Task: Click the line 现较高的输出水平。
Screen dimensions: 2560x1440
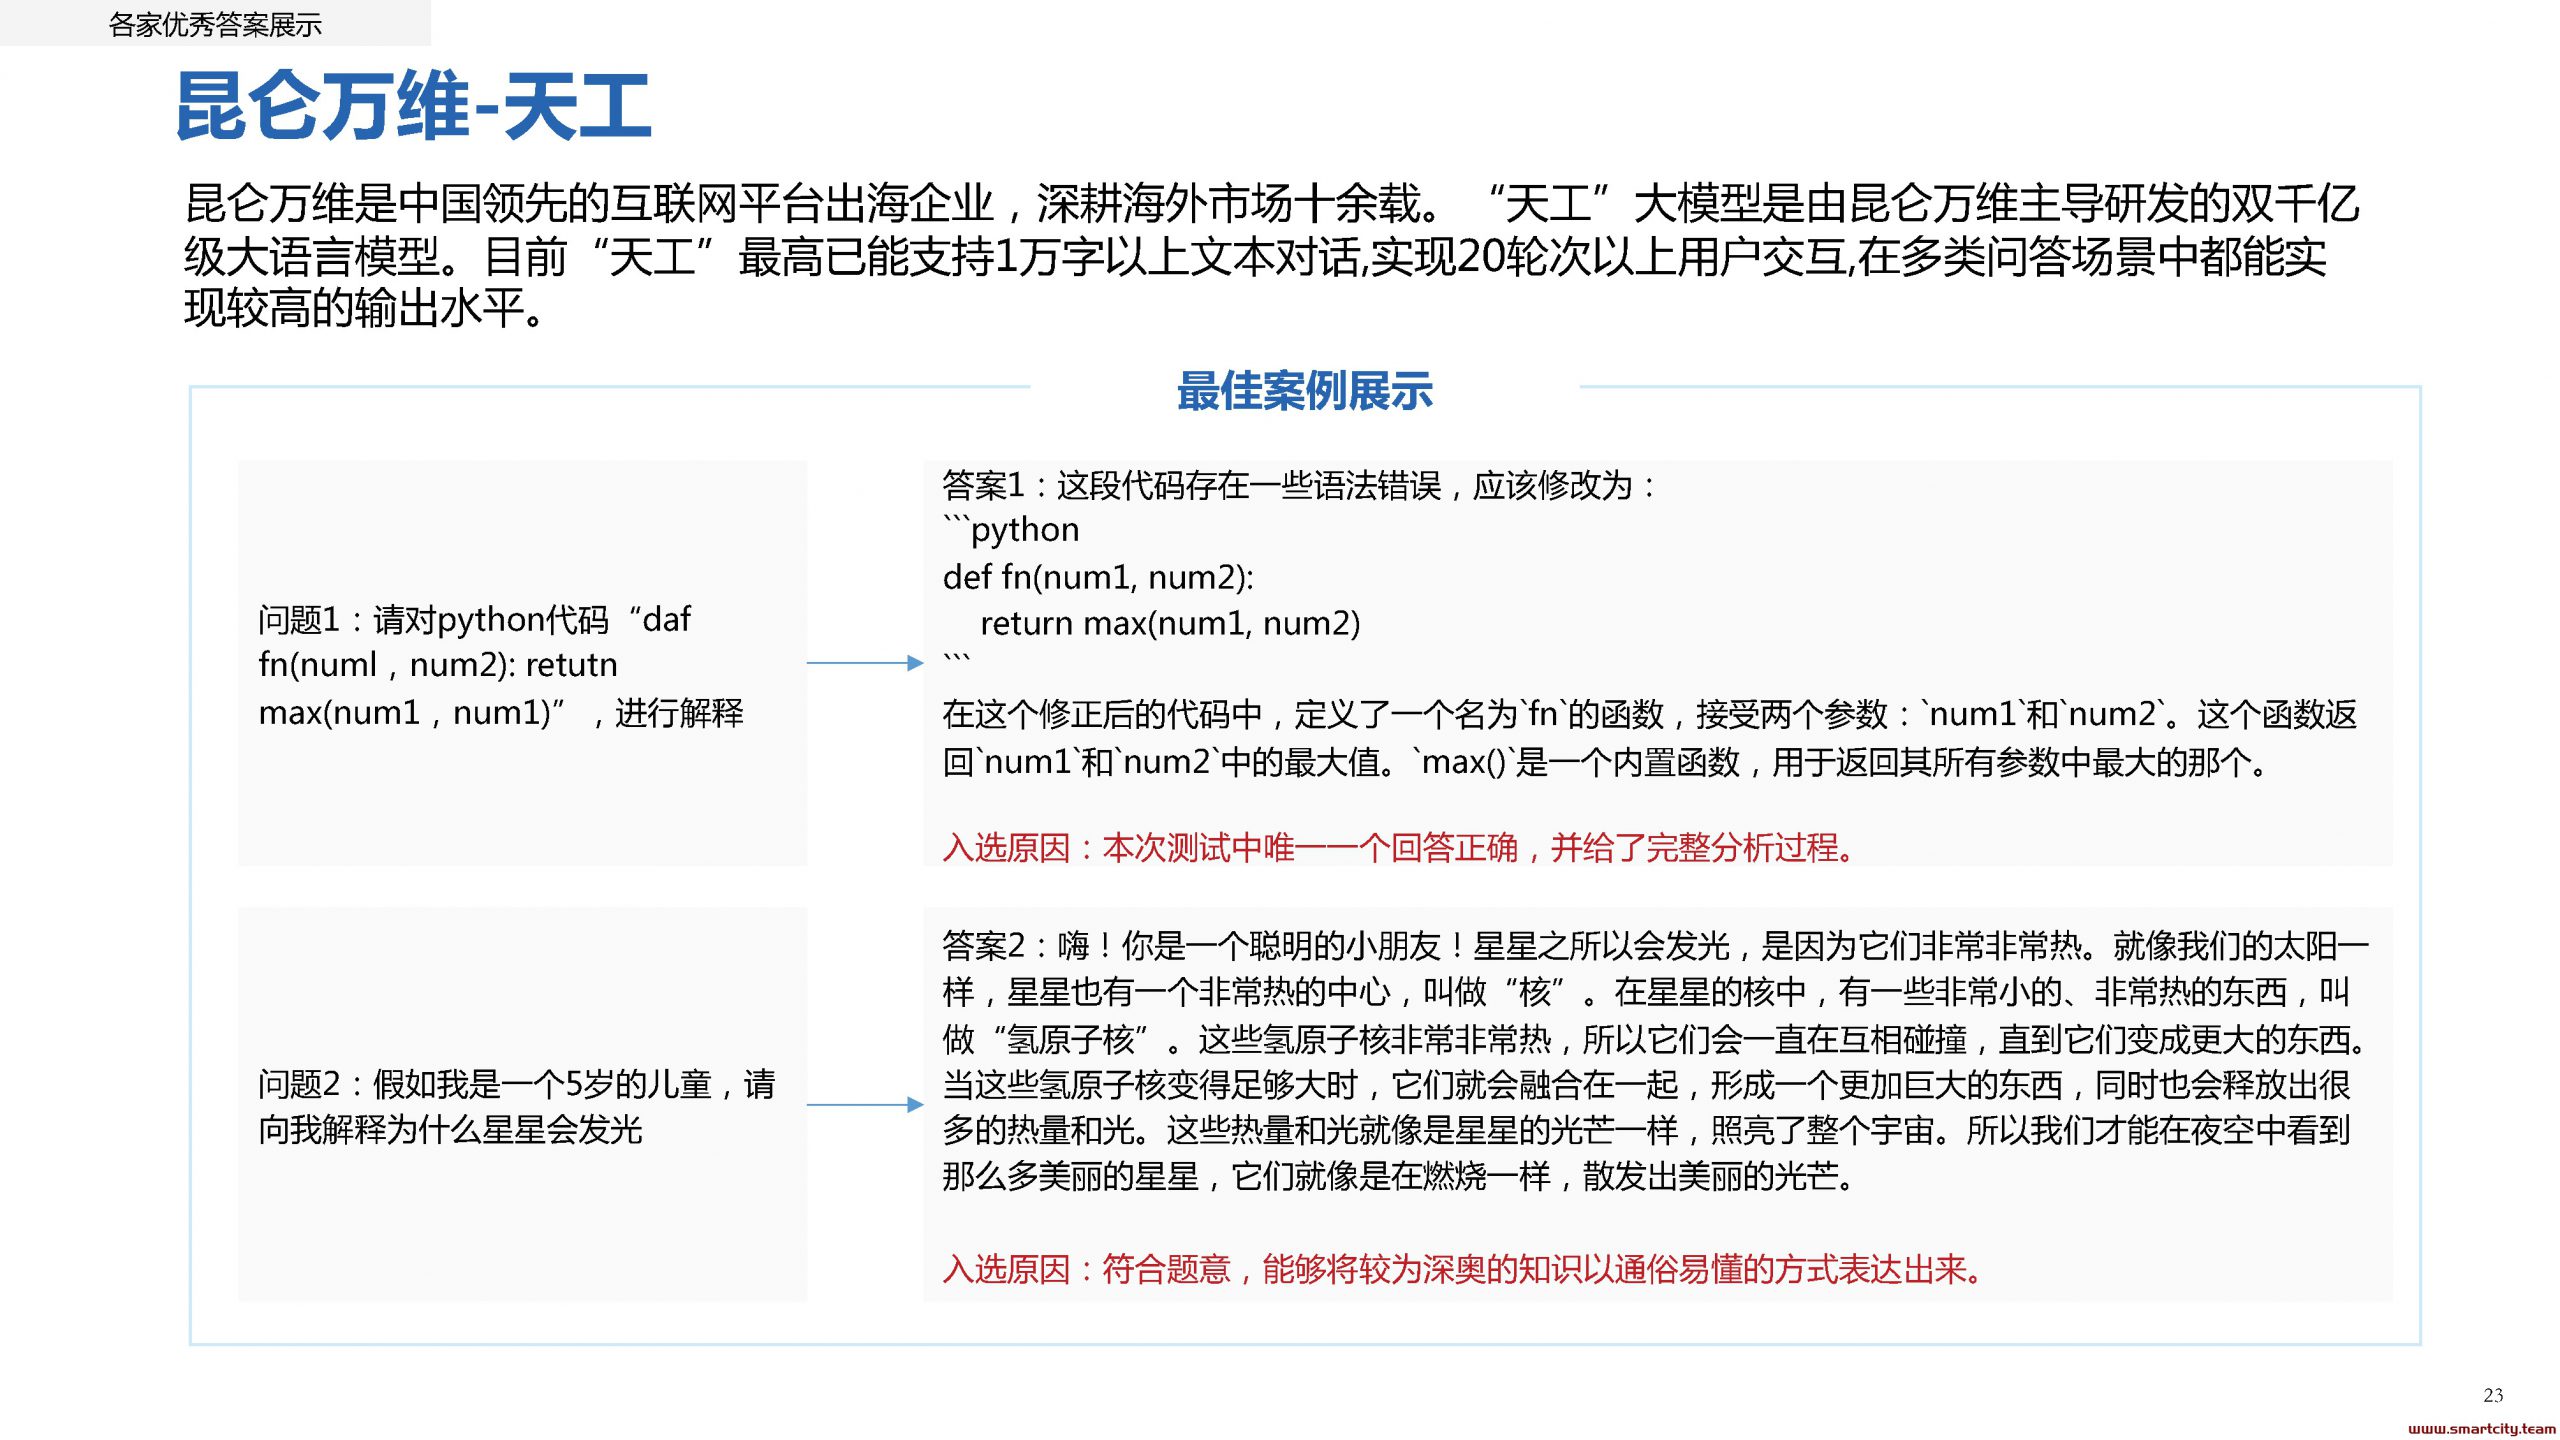Action: click(x=365, y=308)
